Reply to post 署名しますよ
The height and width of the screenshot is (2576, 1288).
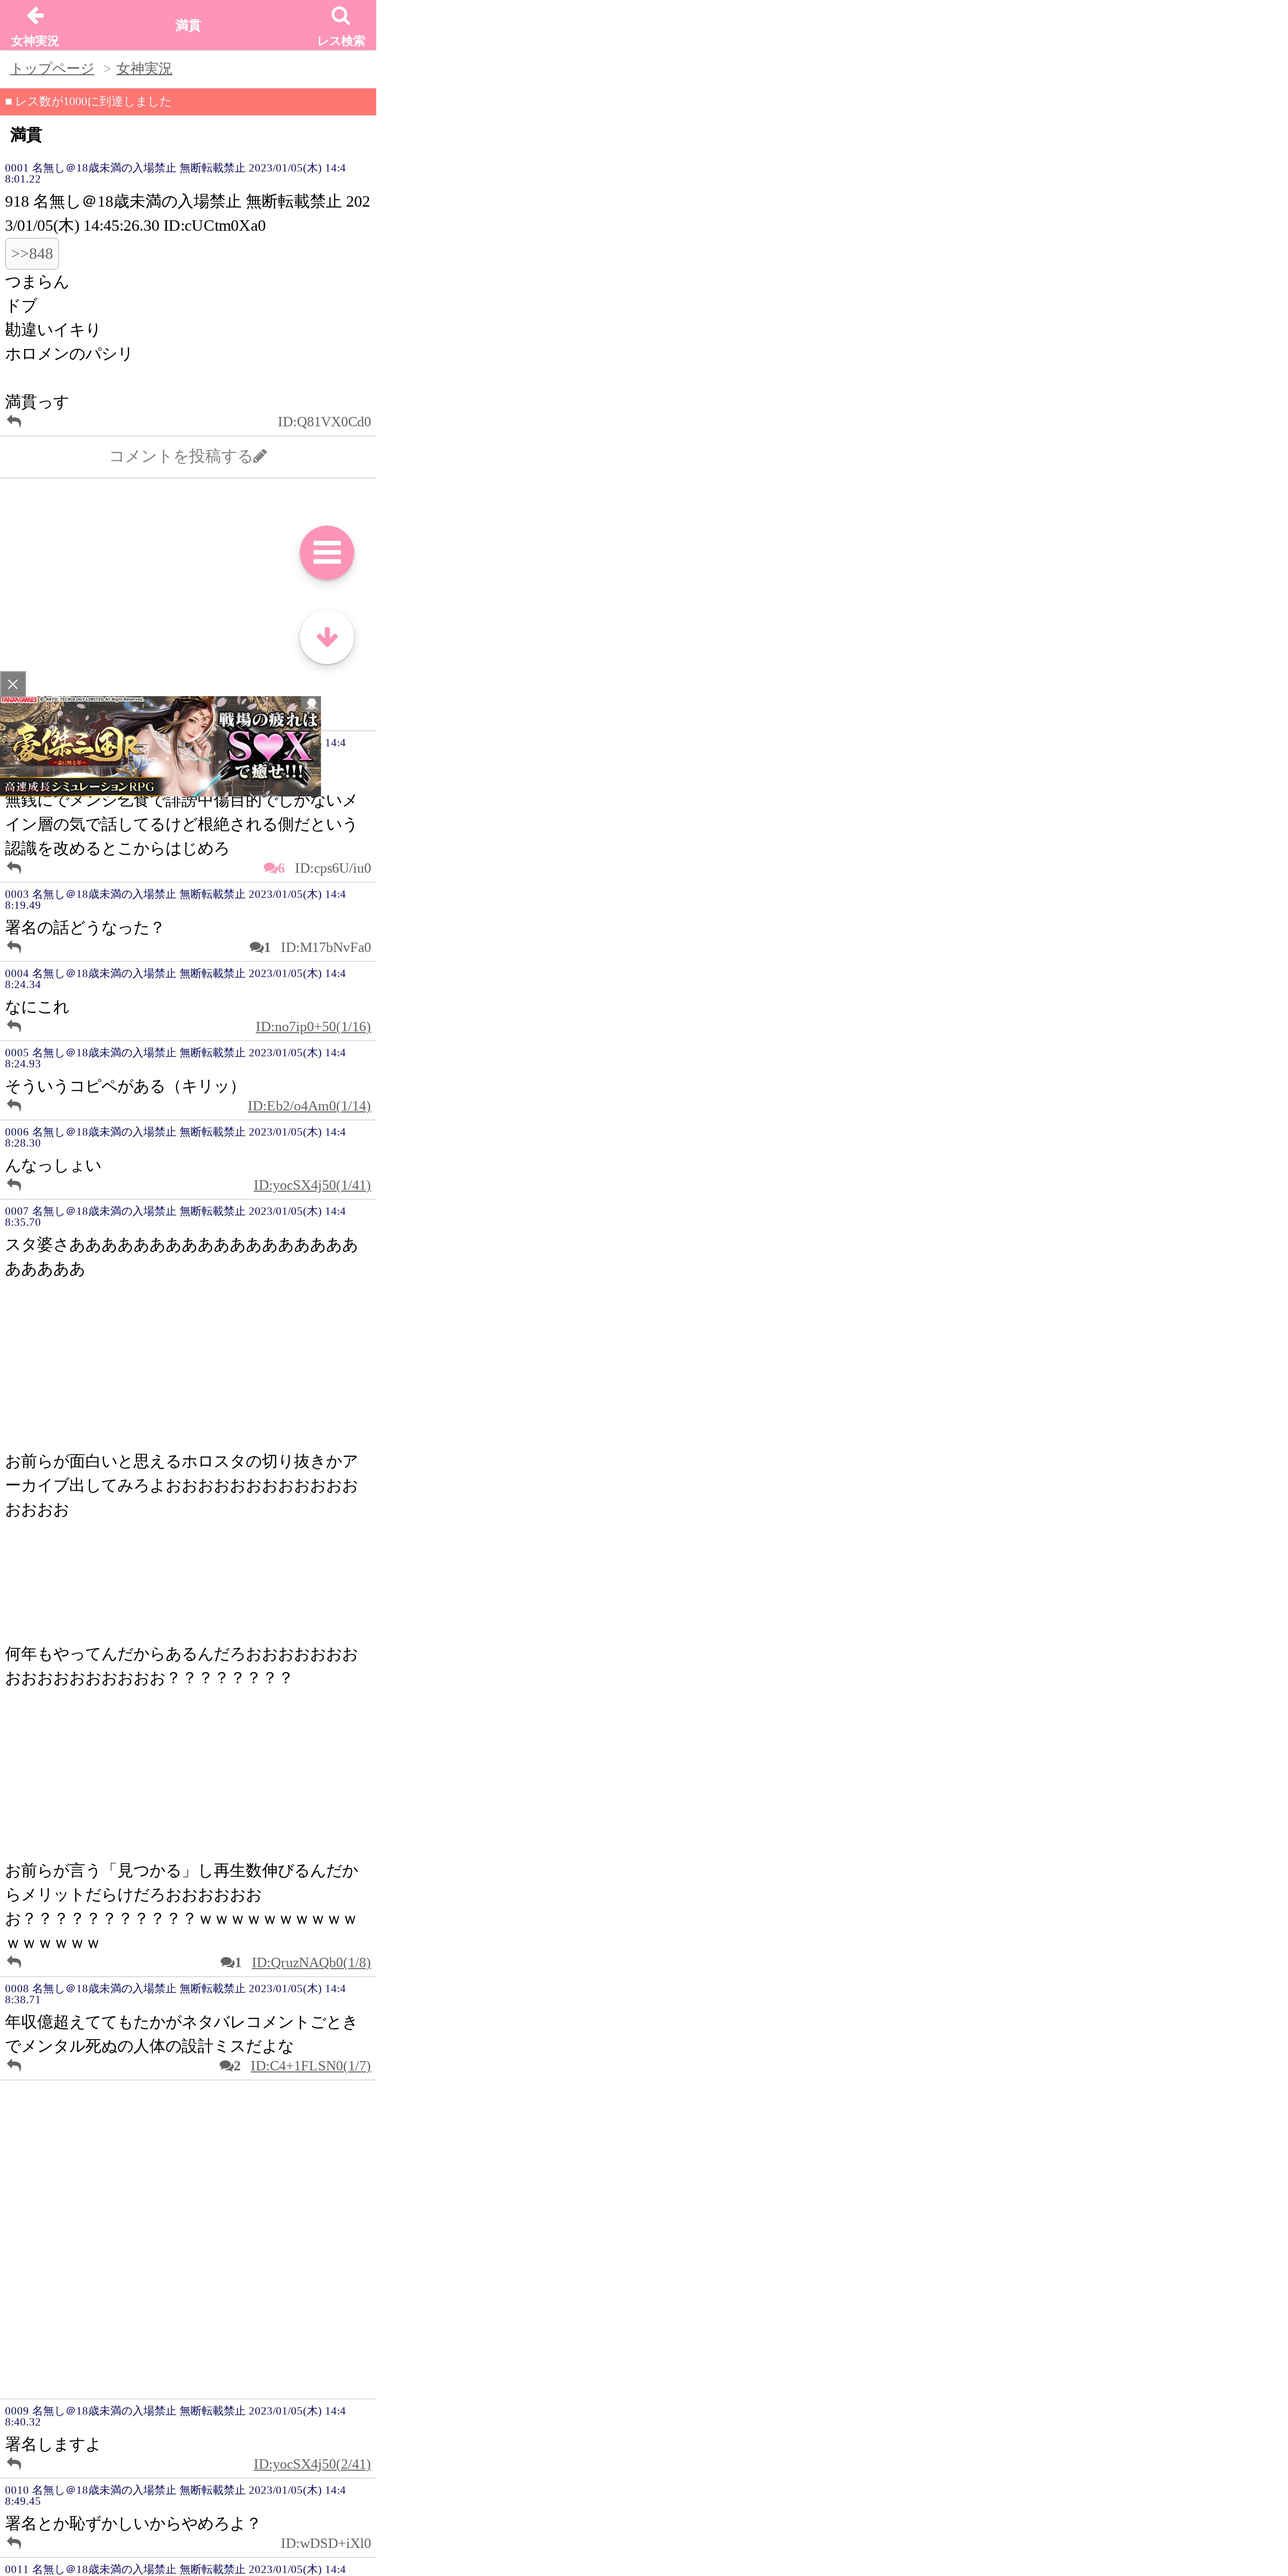14,2463
